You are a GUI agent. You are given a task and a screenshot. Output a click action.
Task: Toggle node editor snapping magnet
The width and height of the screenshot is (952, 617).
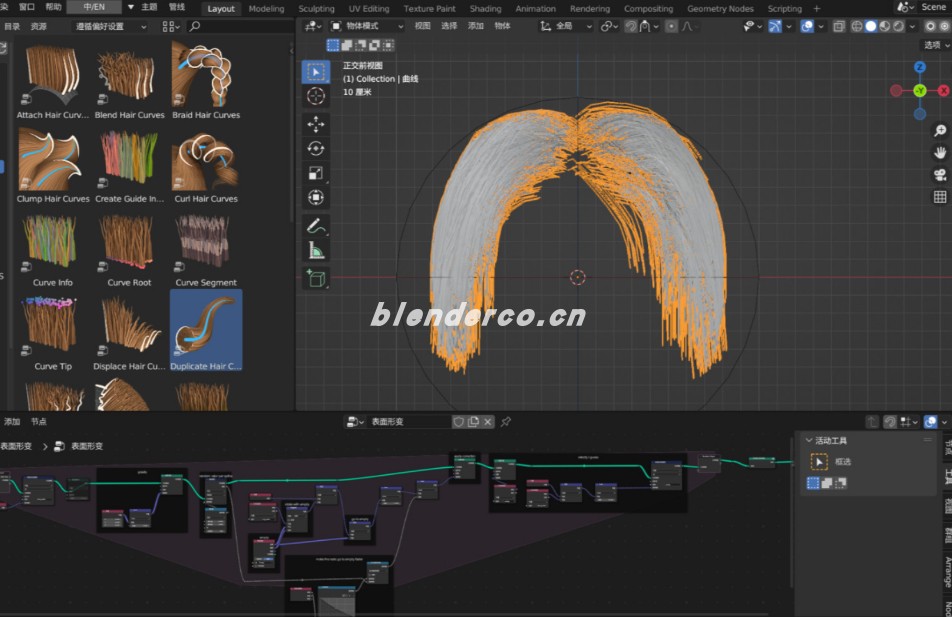tap(890, 421)
